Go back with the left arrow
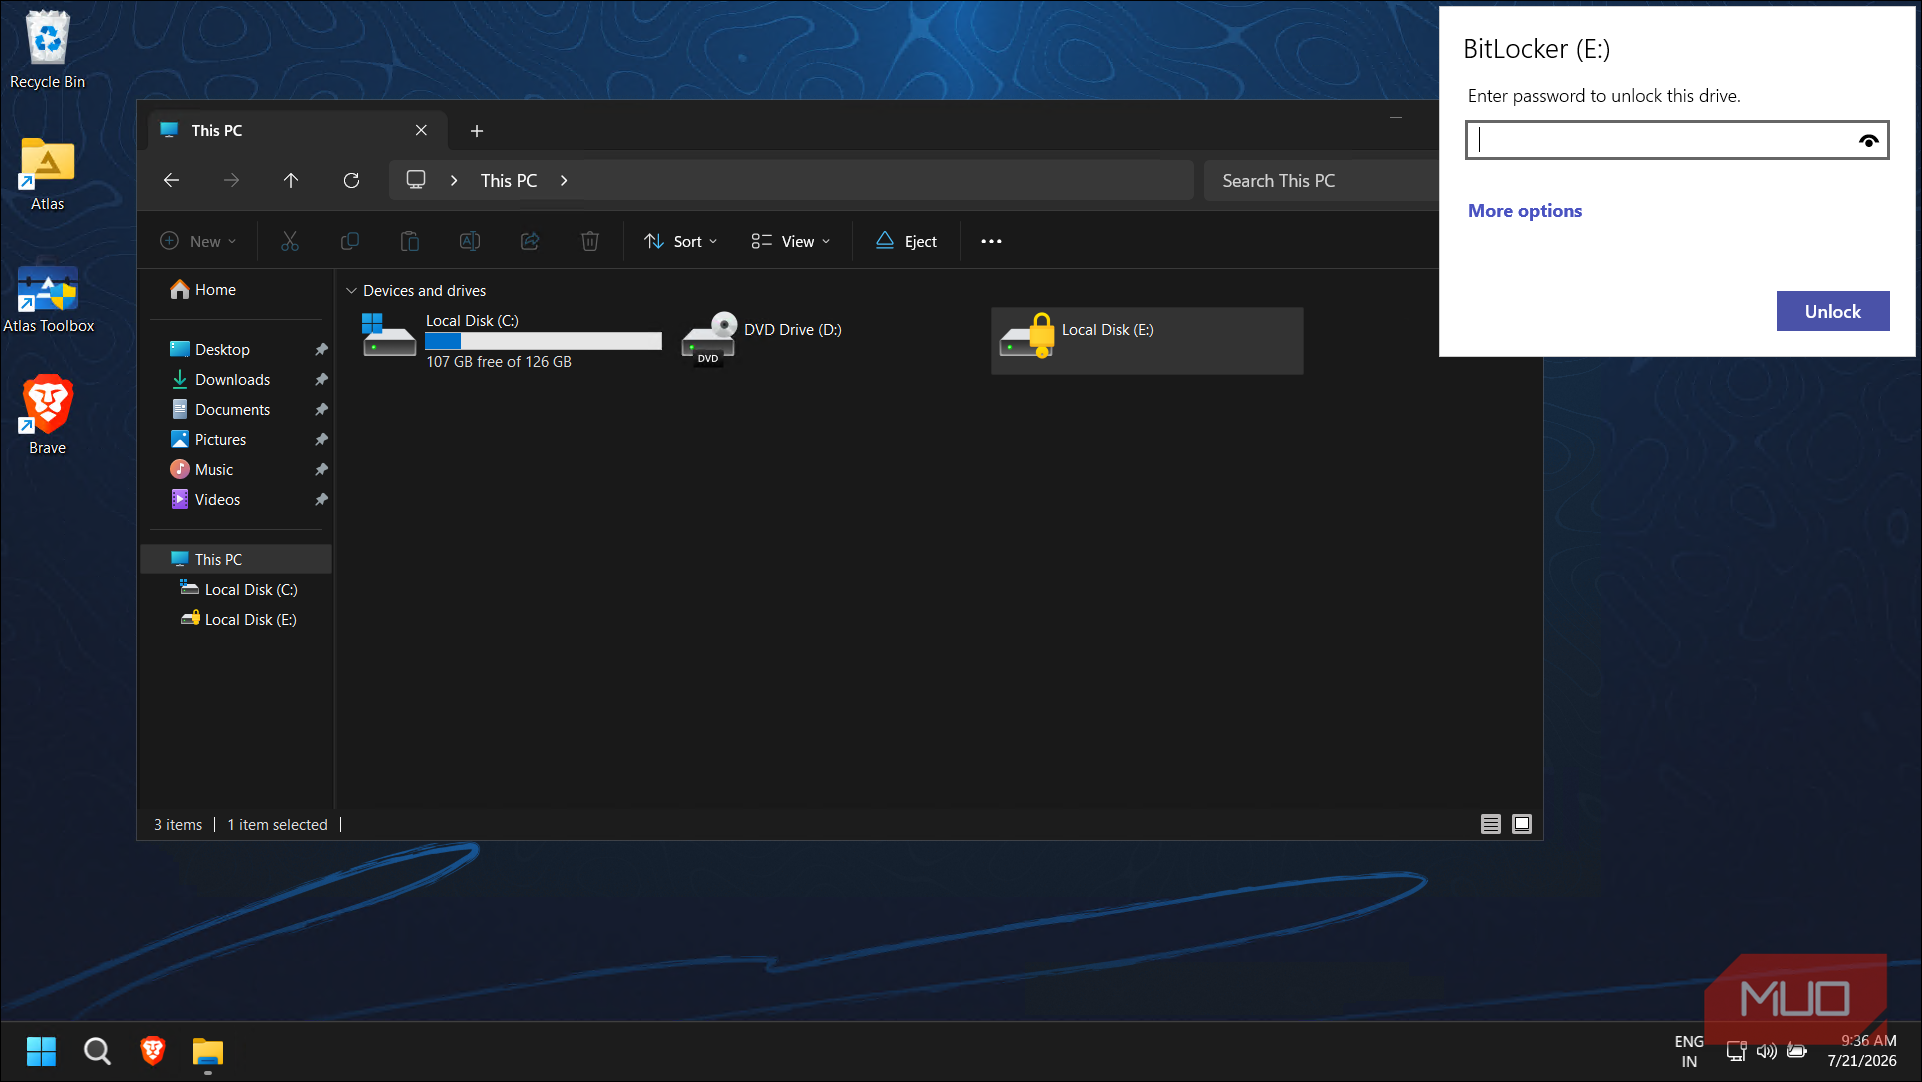This screenshot has width=1922, height=1082. click(x=171, y=180)
